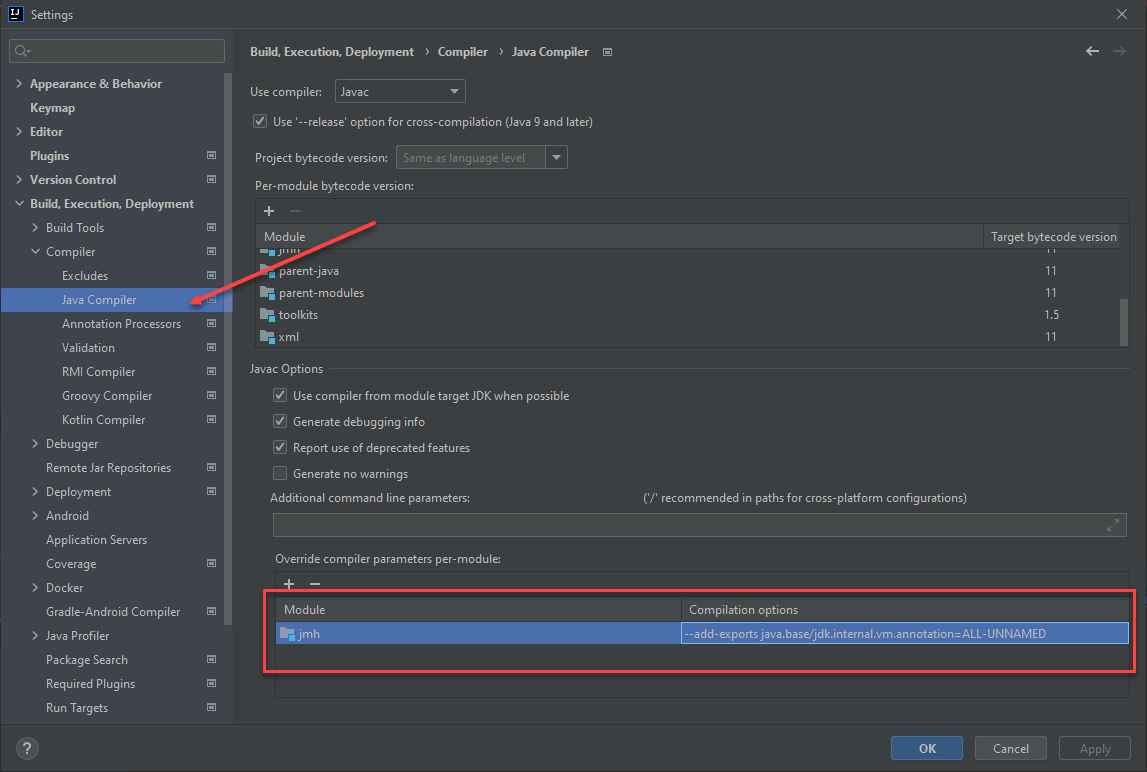Image resolution: width=1147 pixels, height=772 pixels.
Task: Click the project icon next to Validation
Action: coord(211,348)
